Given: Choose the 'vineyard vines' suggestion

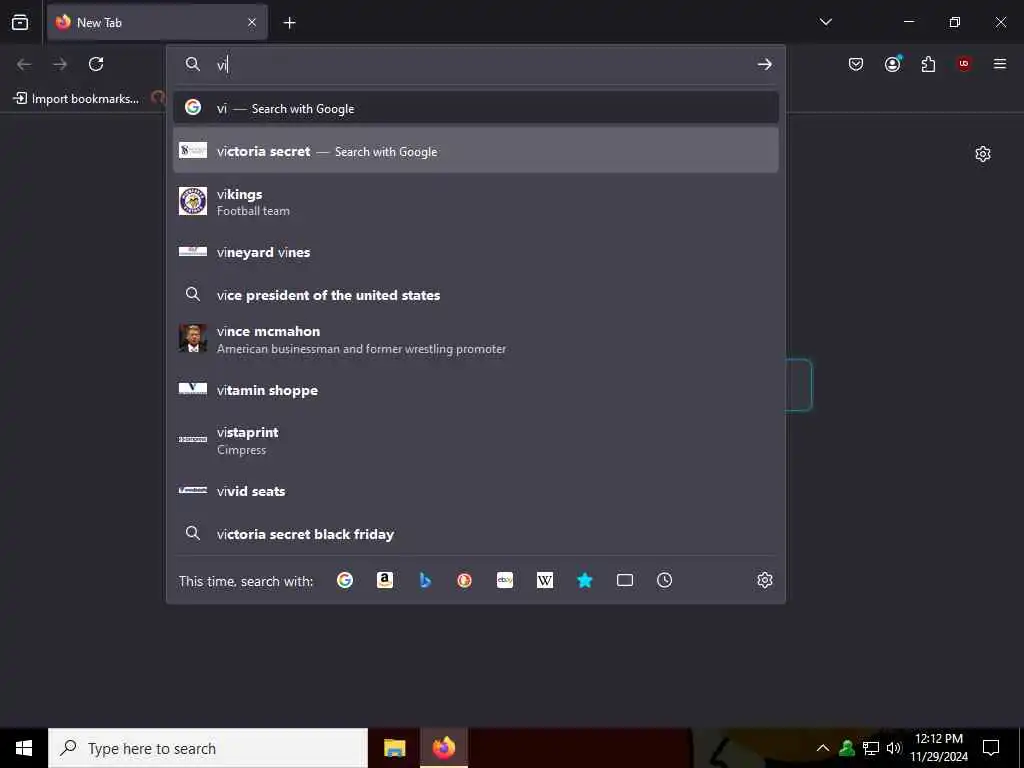Looking at the screenshot, I should click(475, 252).
